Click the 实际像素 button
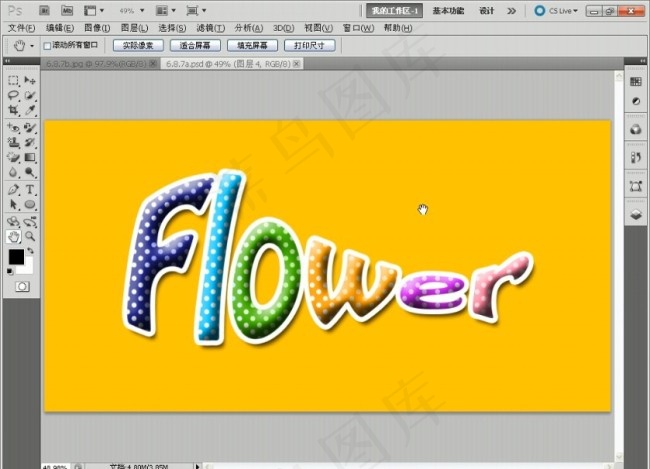This screenshot has height=469, width=650. click(138, 45)
